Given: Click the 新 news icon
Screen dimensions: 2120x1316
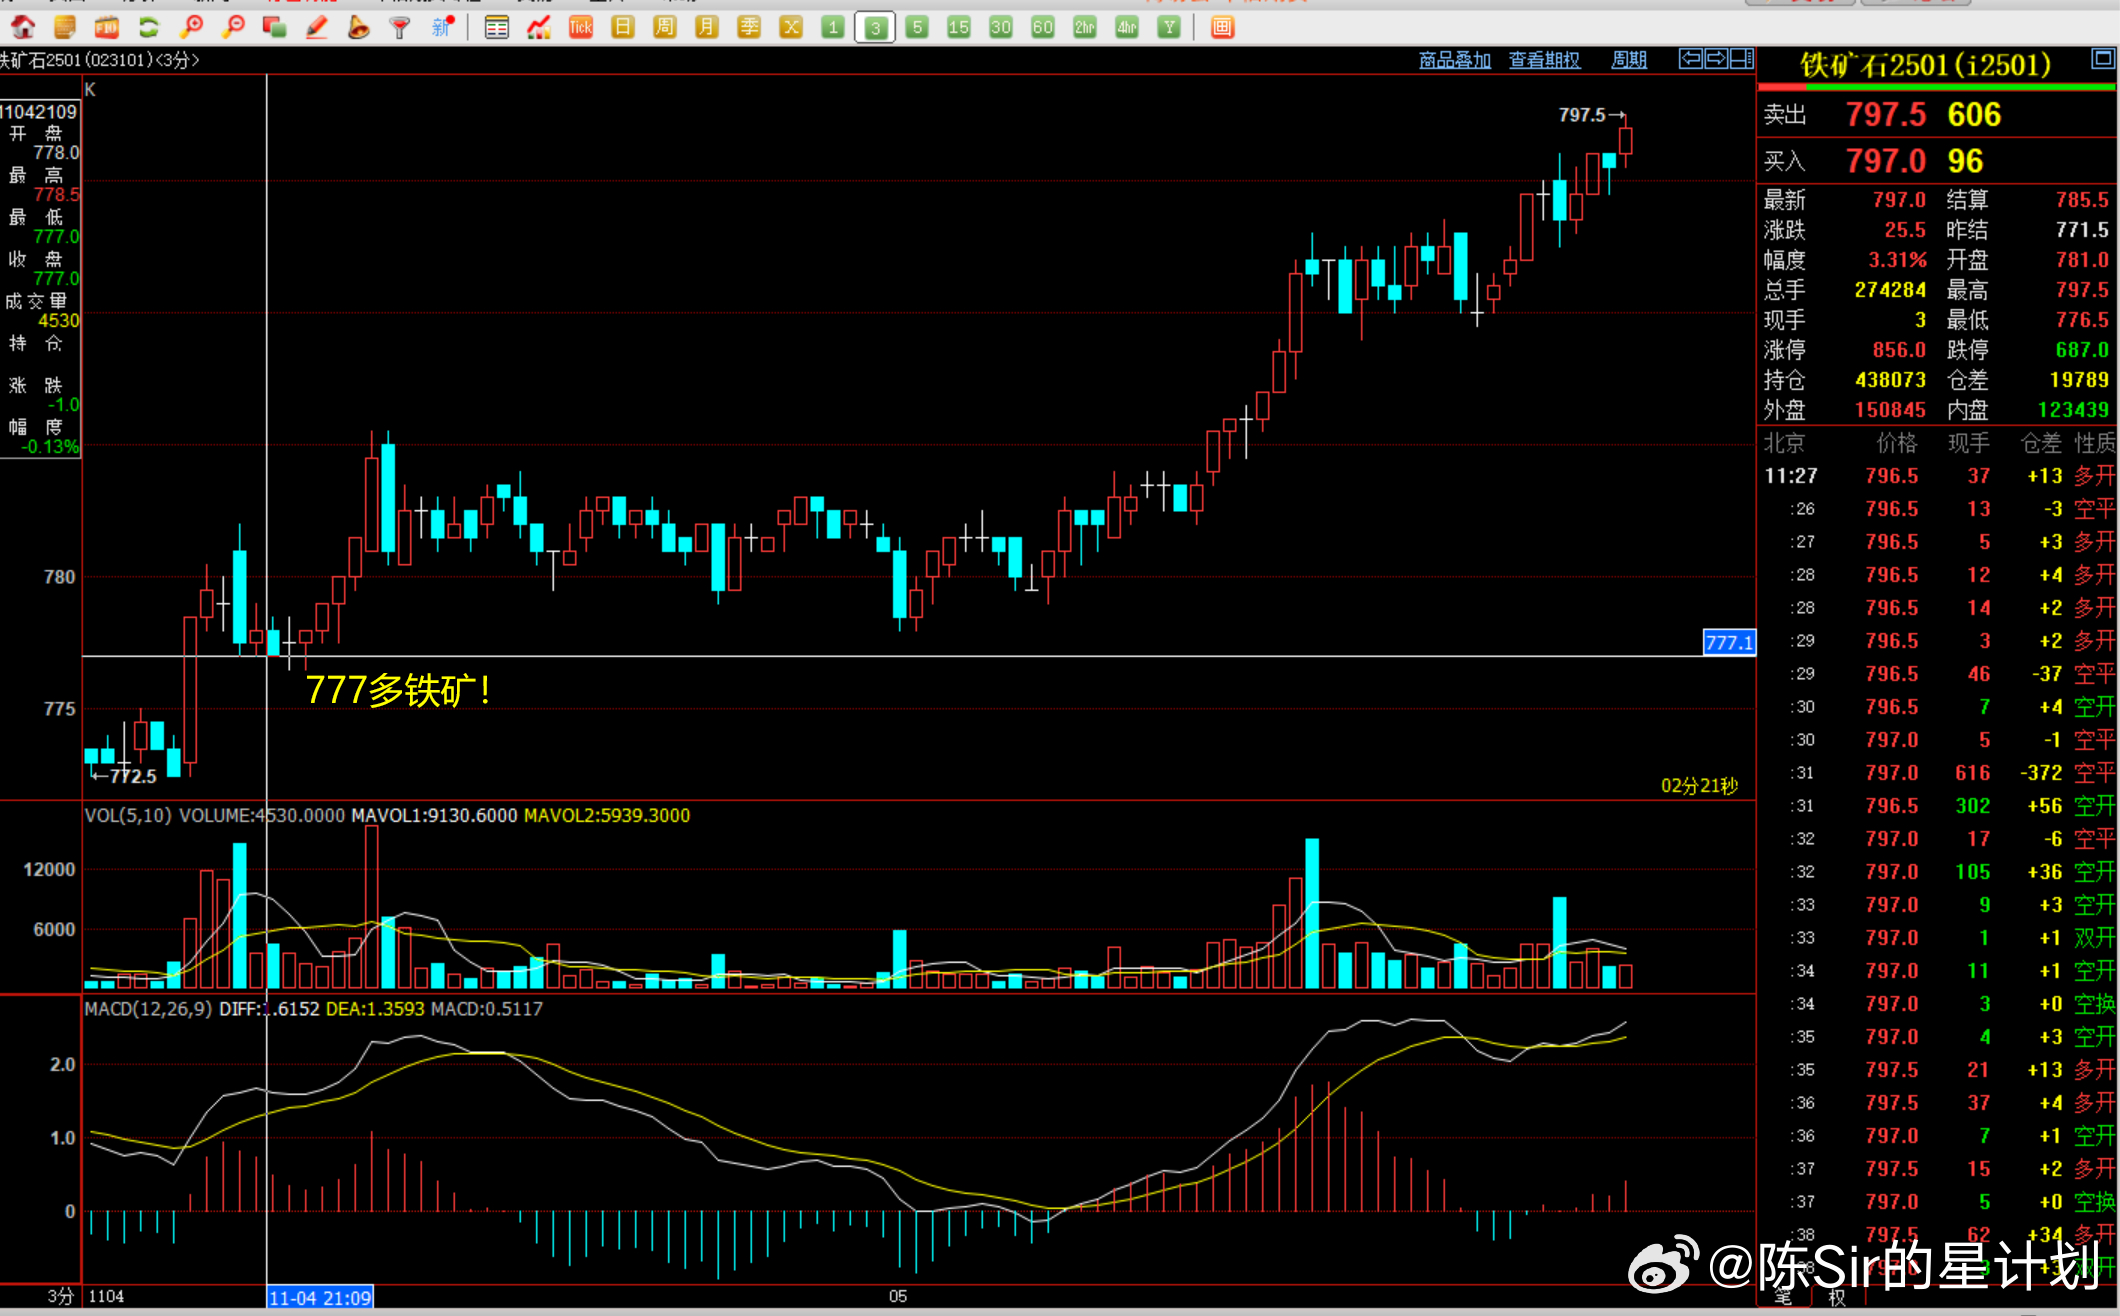Looking at the screenshot, I should [443, 27].
